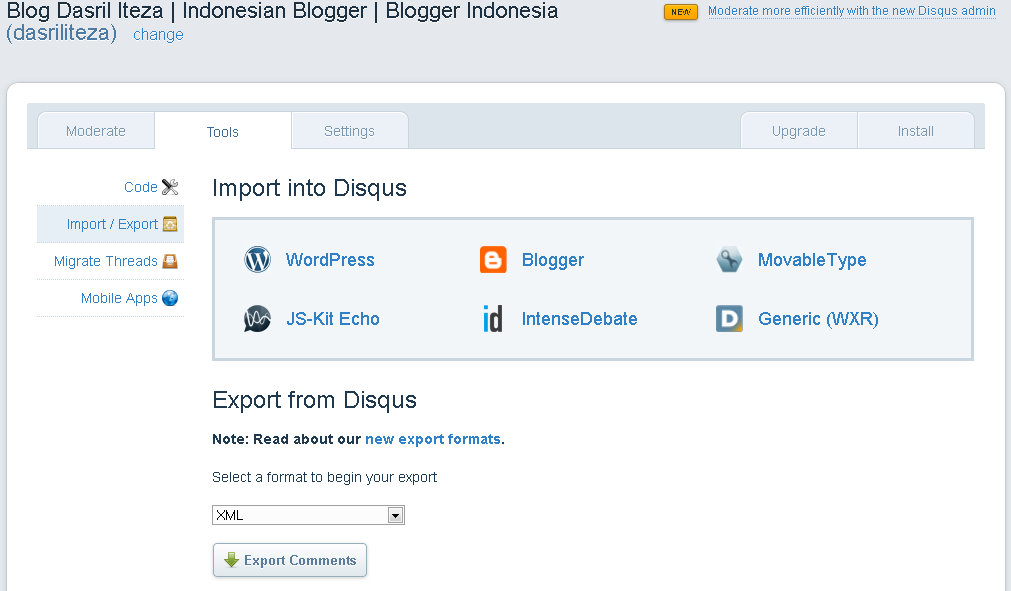Open Migrate Threads via its tray icon
This screenshot has height=591, width=1011.
(x=171, y=261)
